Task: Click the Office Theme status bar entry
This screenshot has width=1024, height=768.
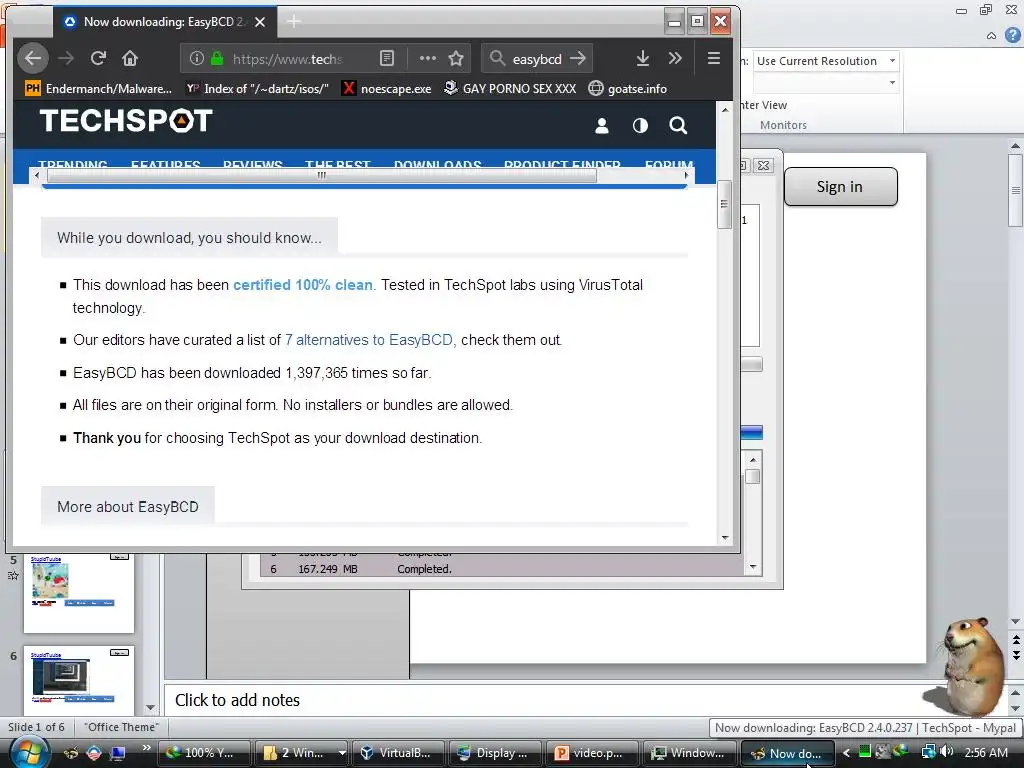Action: (121, 727)
